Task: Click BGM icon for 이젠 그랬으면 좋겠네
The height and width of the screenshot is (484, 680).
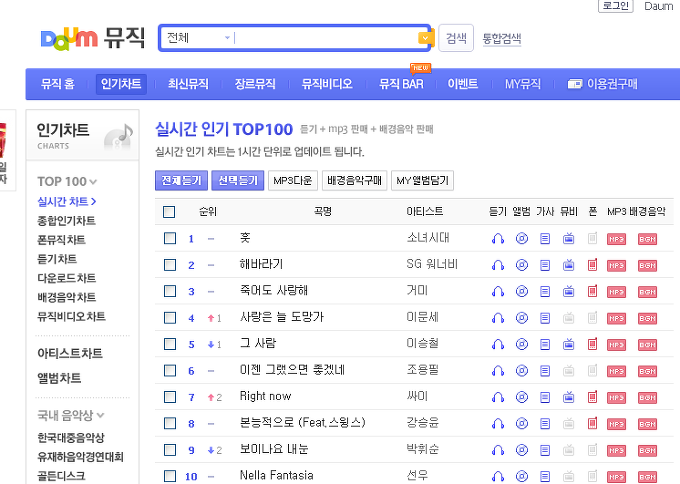Action: (647, 371)
